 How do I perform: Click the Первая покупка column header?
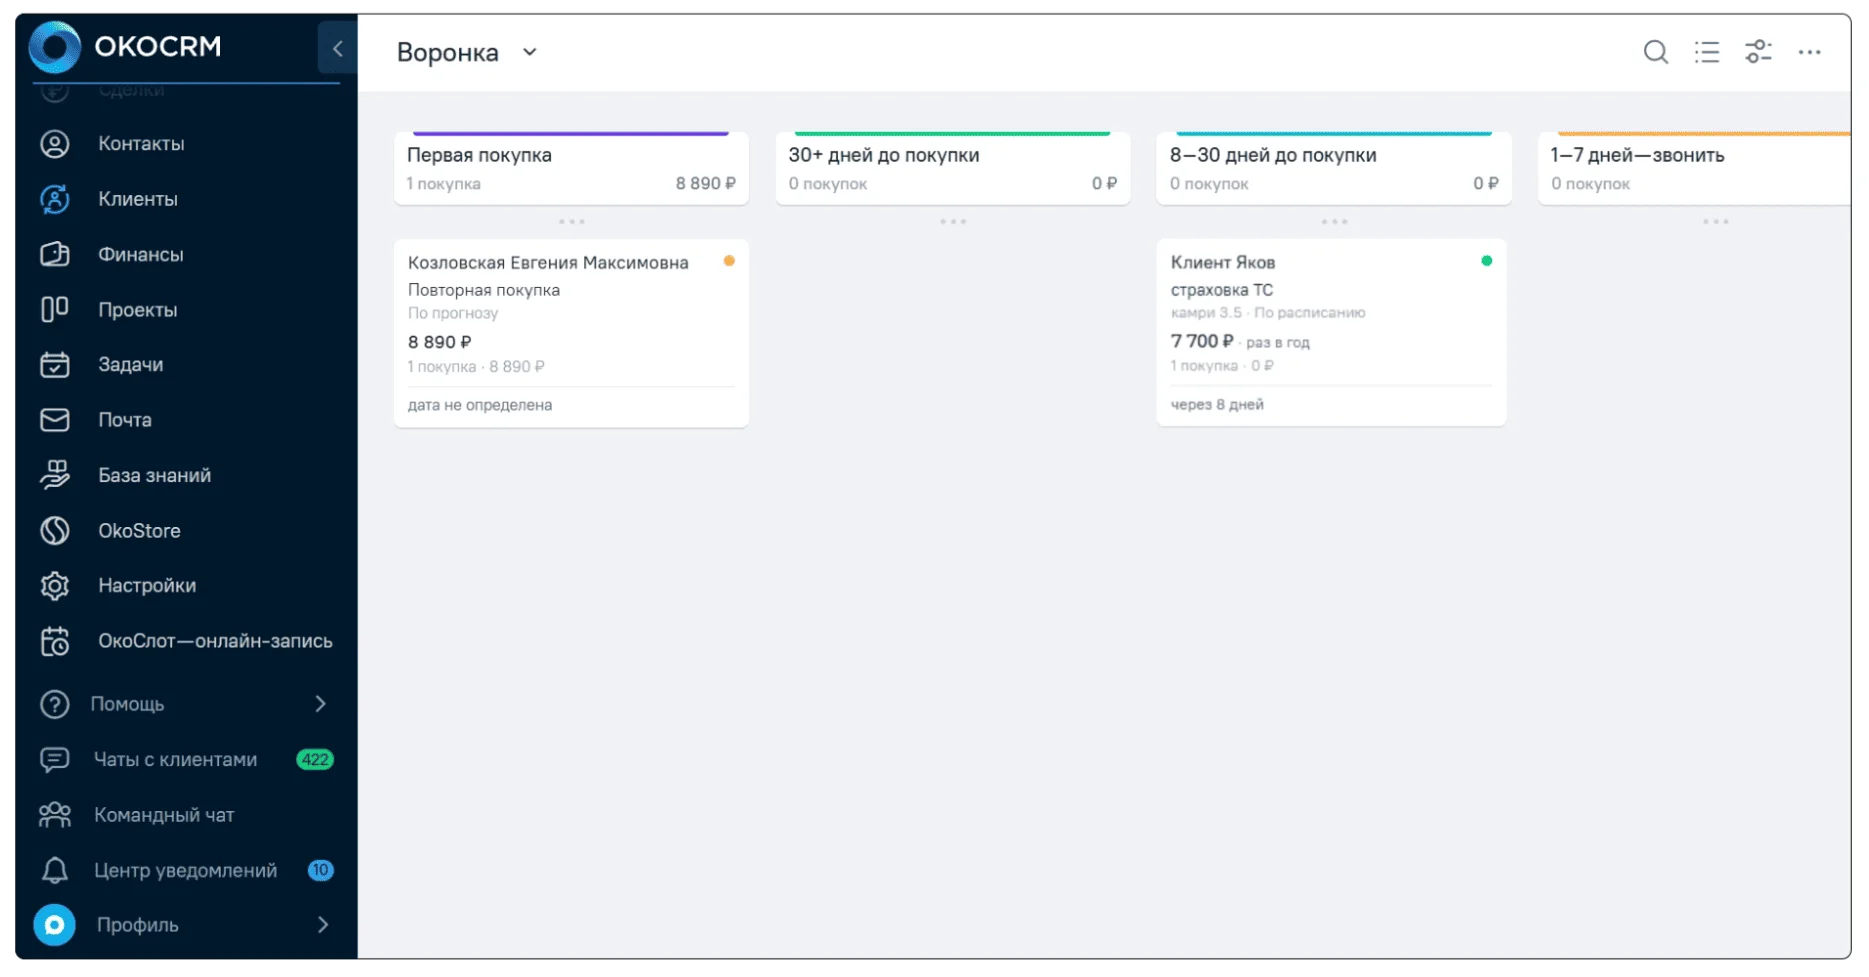coord(571,168)
